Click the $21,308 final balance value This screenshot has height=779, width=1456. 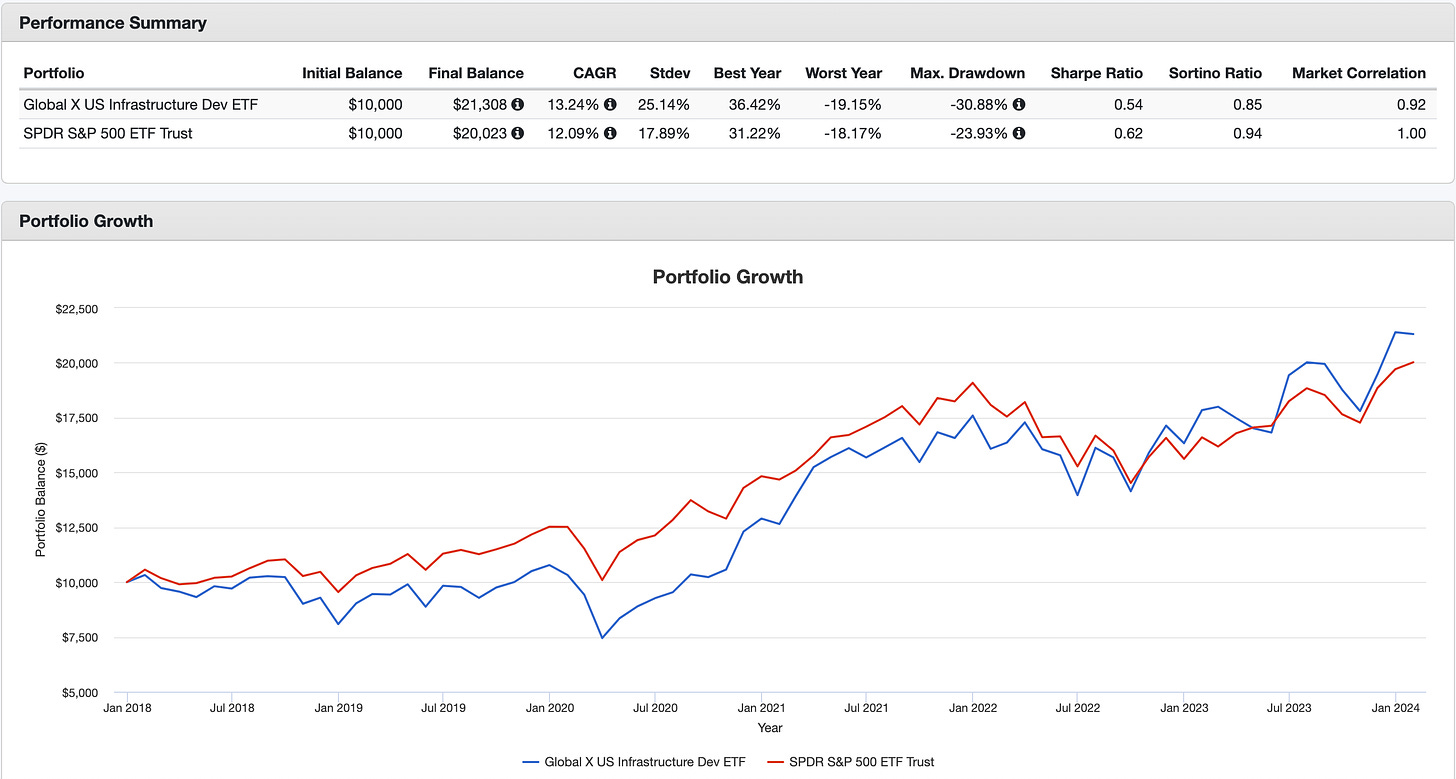(x=482, y=104)
